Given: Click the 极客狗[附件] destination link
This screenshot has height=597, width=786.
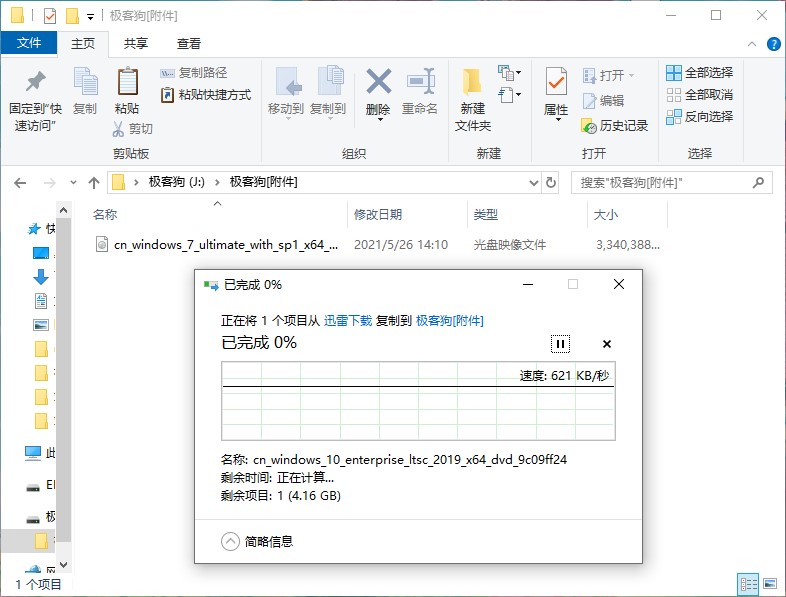Looking at the screenshot, I should pos(450,321).
